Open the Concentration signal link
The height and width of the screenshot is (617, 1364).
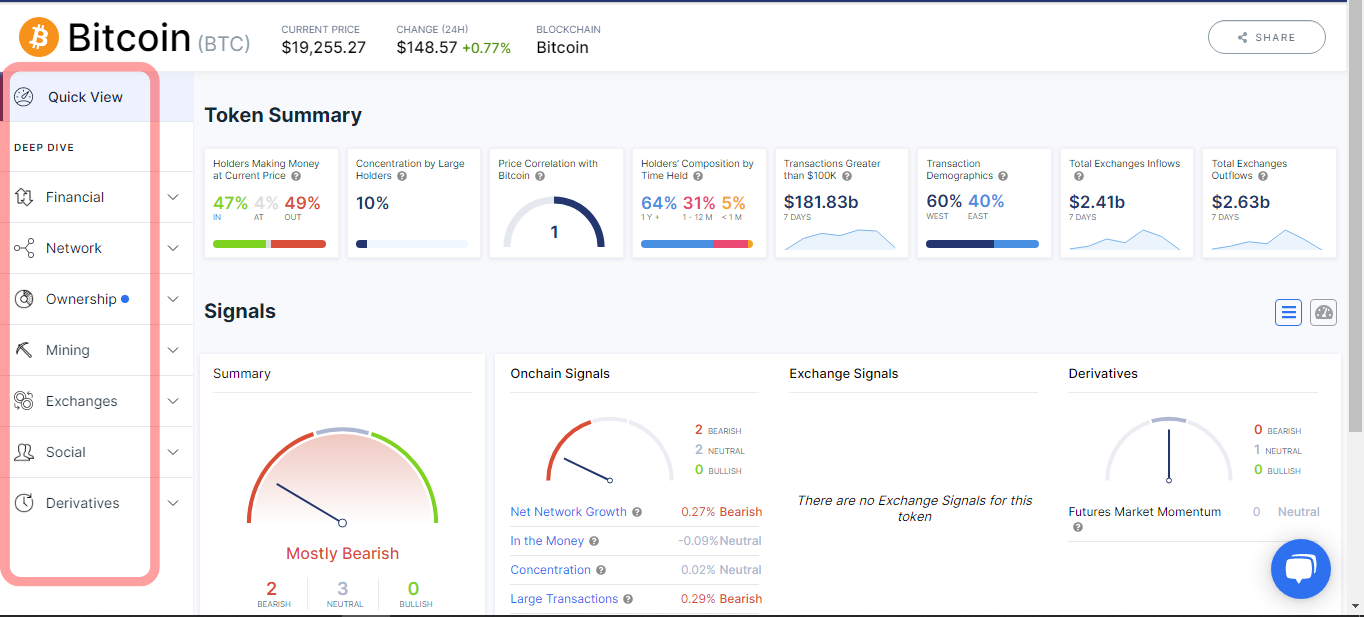coord(550,570)
